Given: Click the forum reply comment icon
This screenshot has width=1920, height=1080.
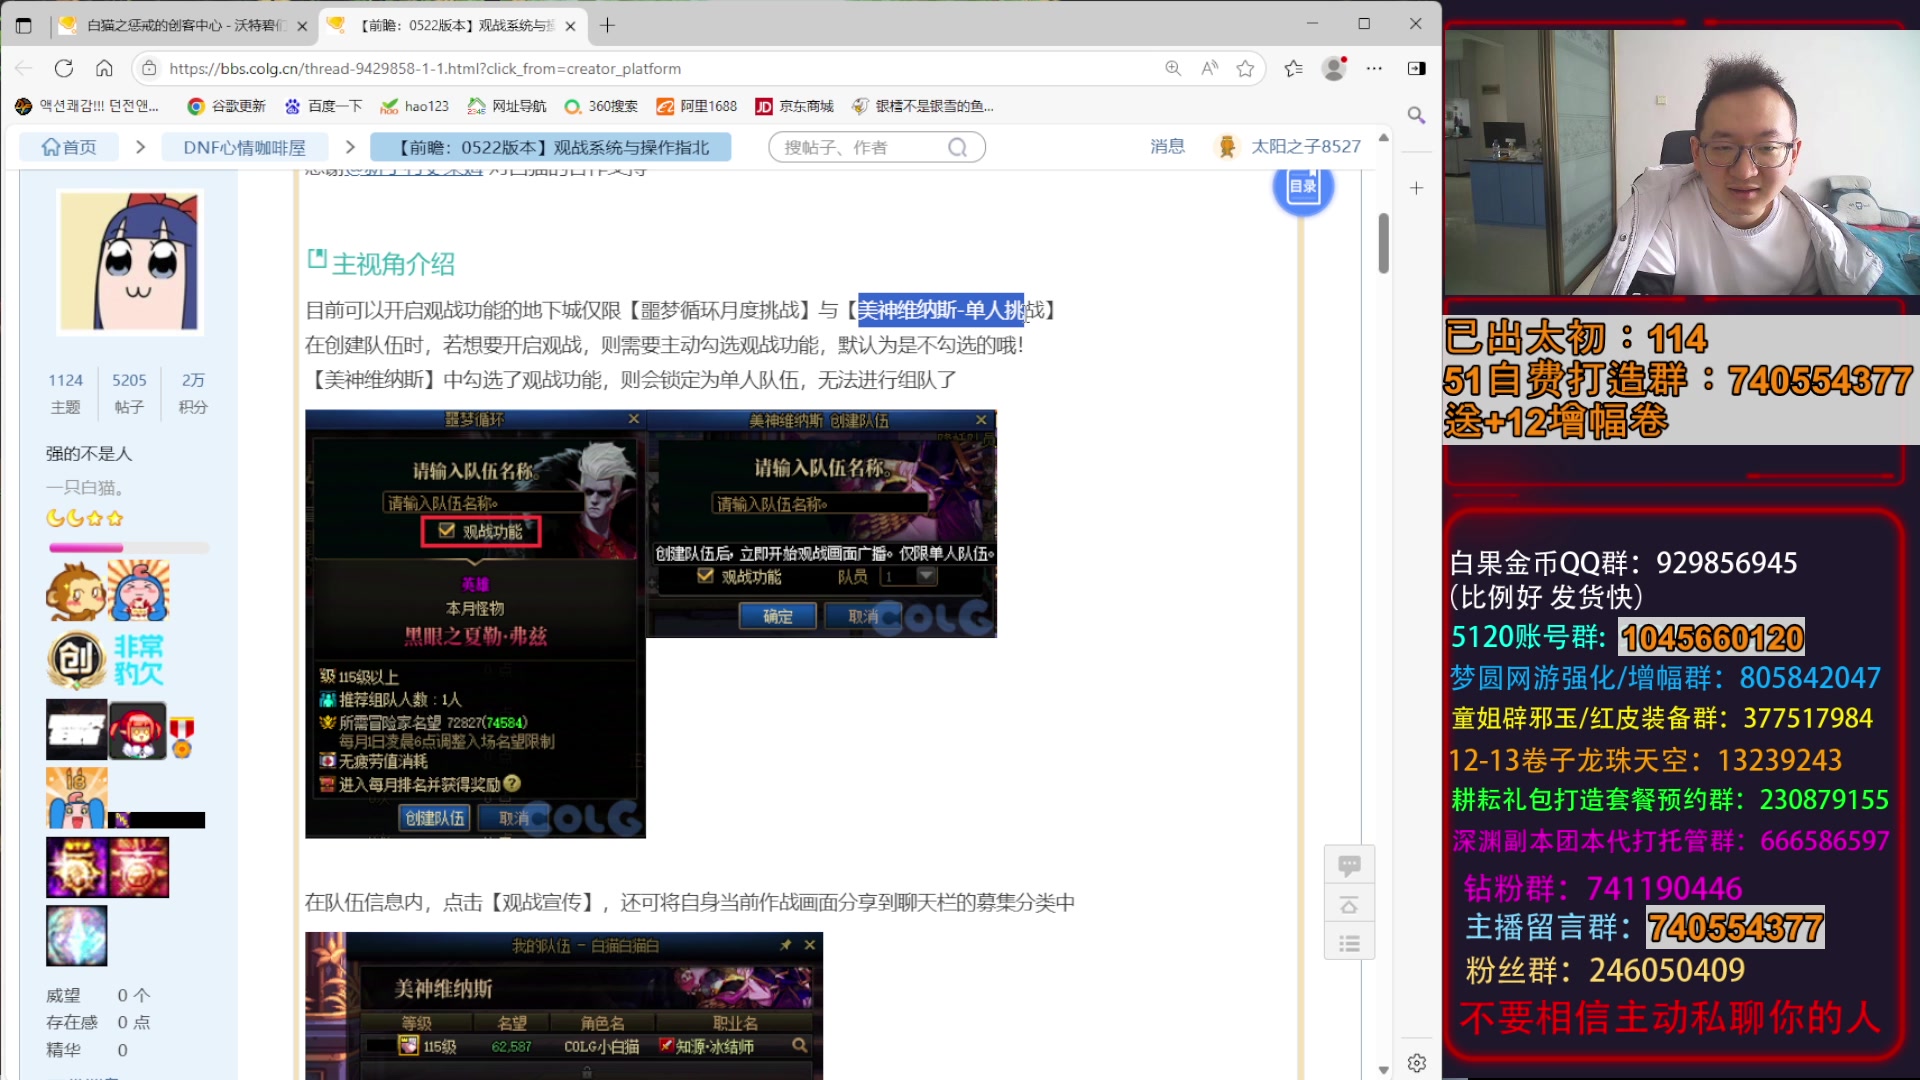Looking at the screenshot, I should [1349, 865].
